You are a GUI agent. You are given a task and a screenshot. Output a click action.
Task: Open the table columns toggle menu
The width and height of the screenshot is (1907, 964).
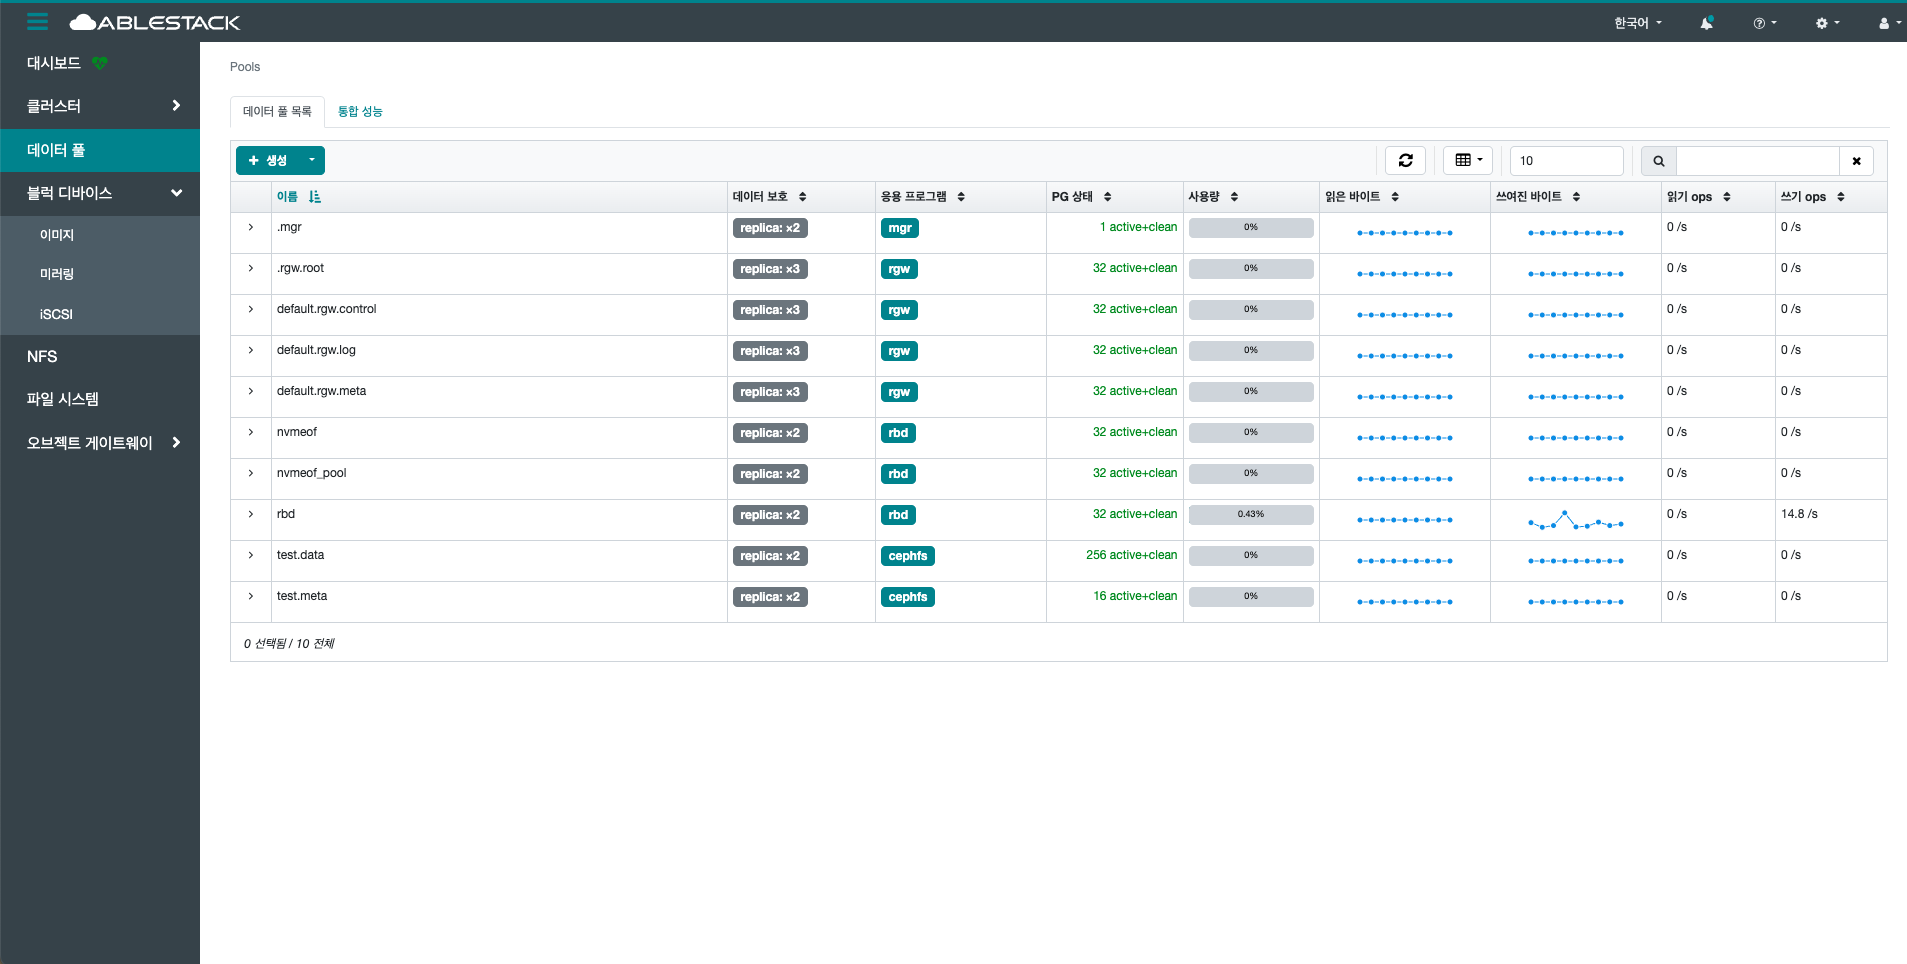coord(1468,160)
